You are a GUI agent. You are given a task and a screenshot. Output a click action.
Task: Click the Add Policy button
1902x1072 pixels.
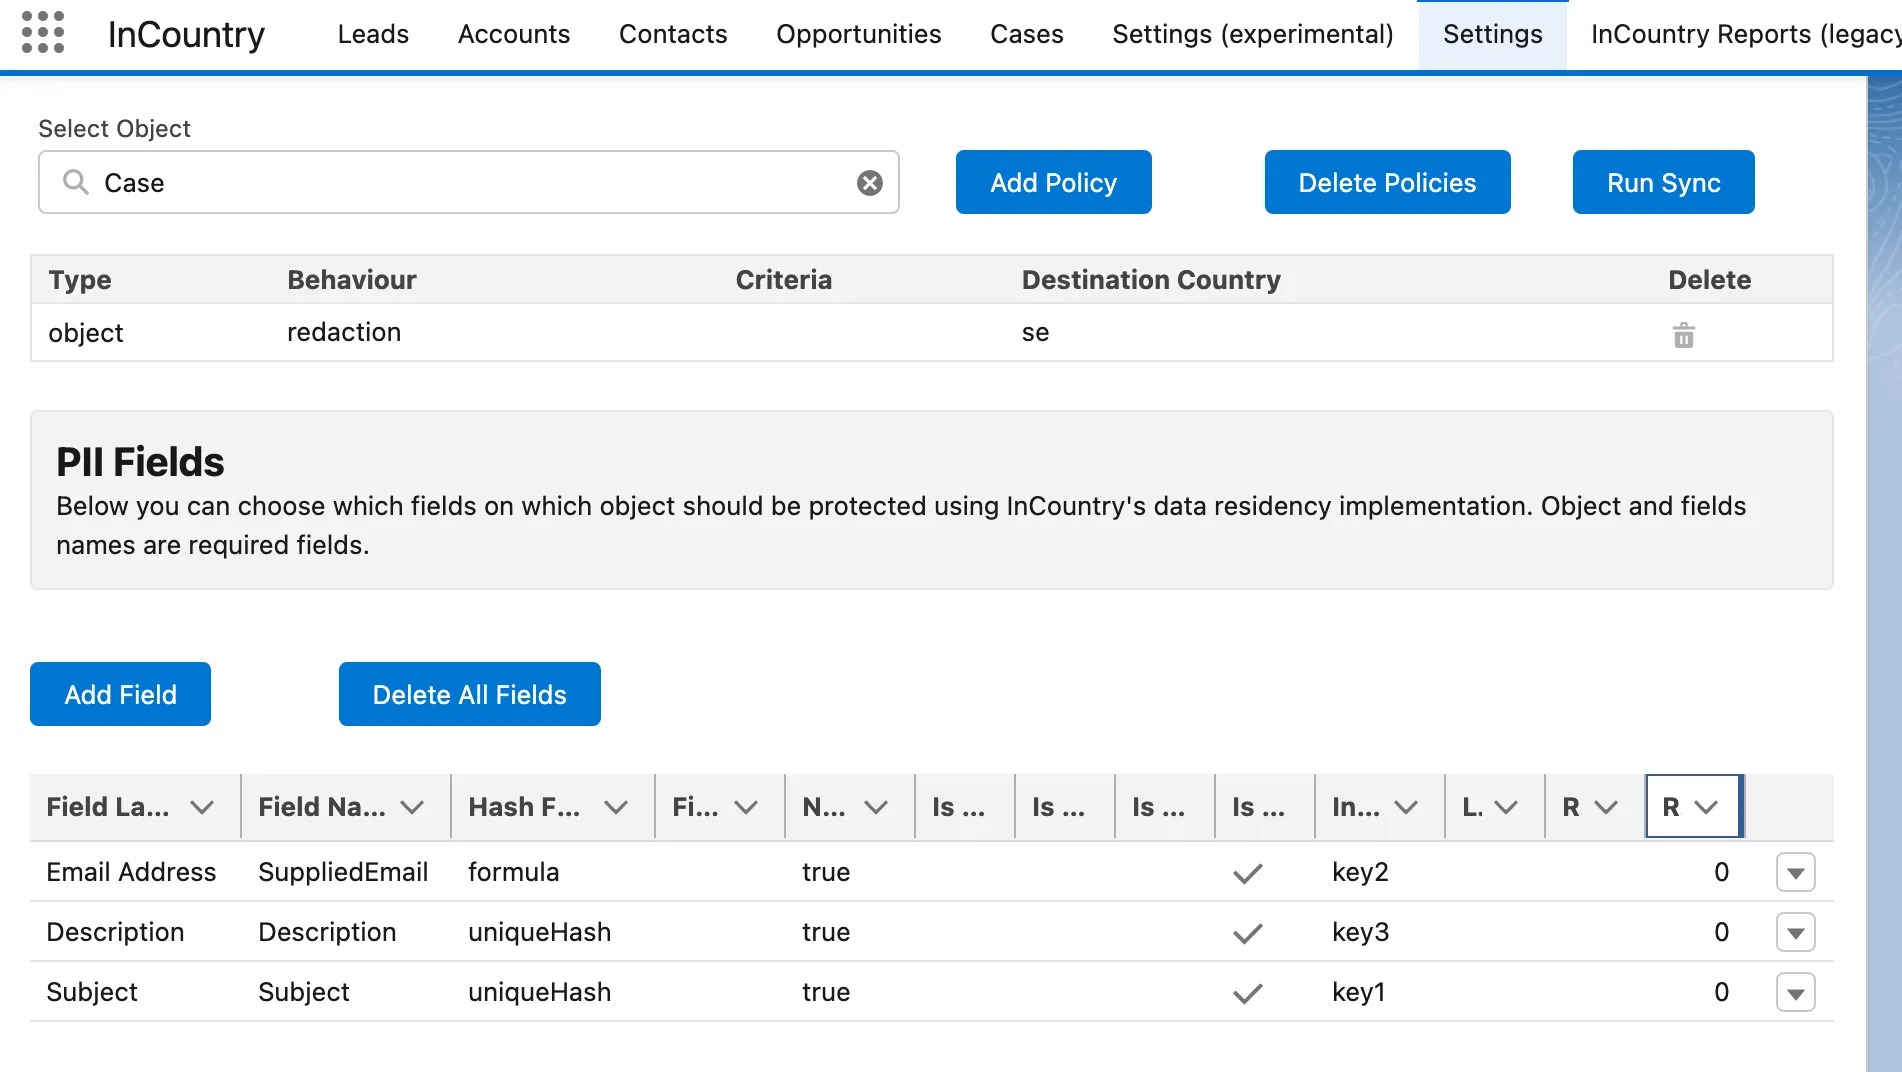[x=1053, y=182]
